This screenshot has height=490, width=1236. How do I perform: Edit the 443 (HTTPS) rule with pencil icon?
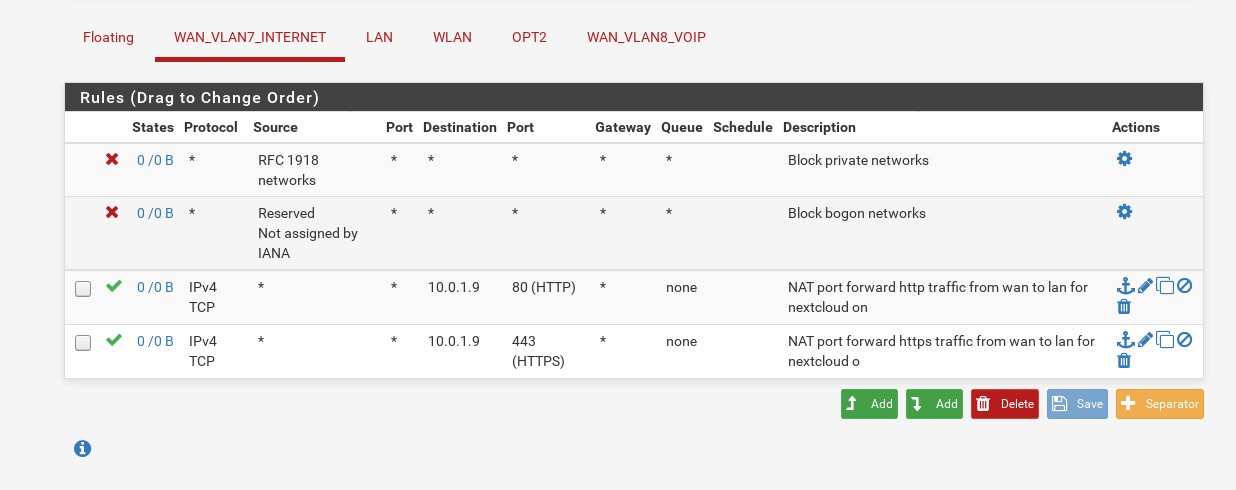tap(1145, 340)
